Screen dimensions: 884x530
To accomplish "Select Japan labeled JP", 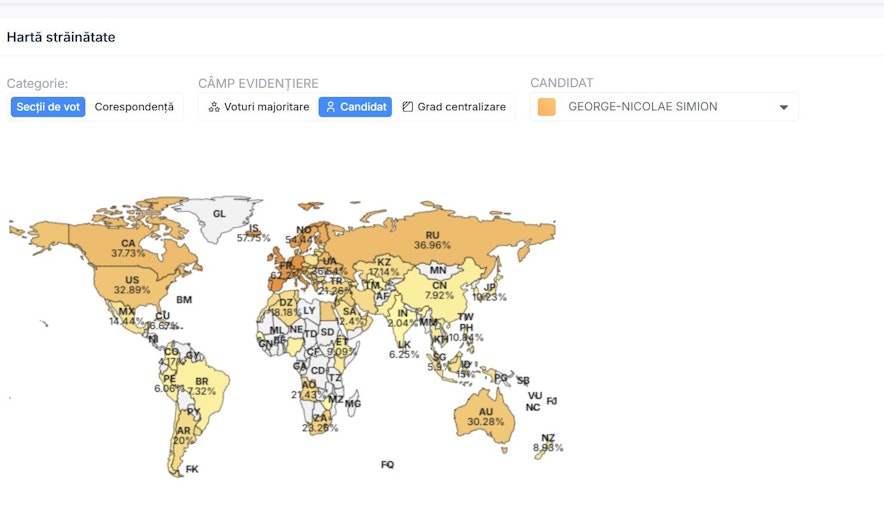I will click(x=489, y=292).
